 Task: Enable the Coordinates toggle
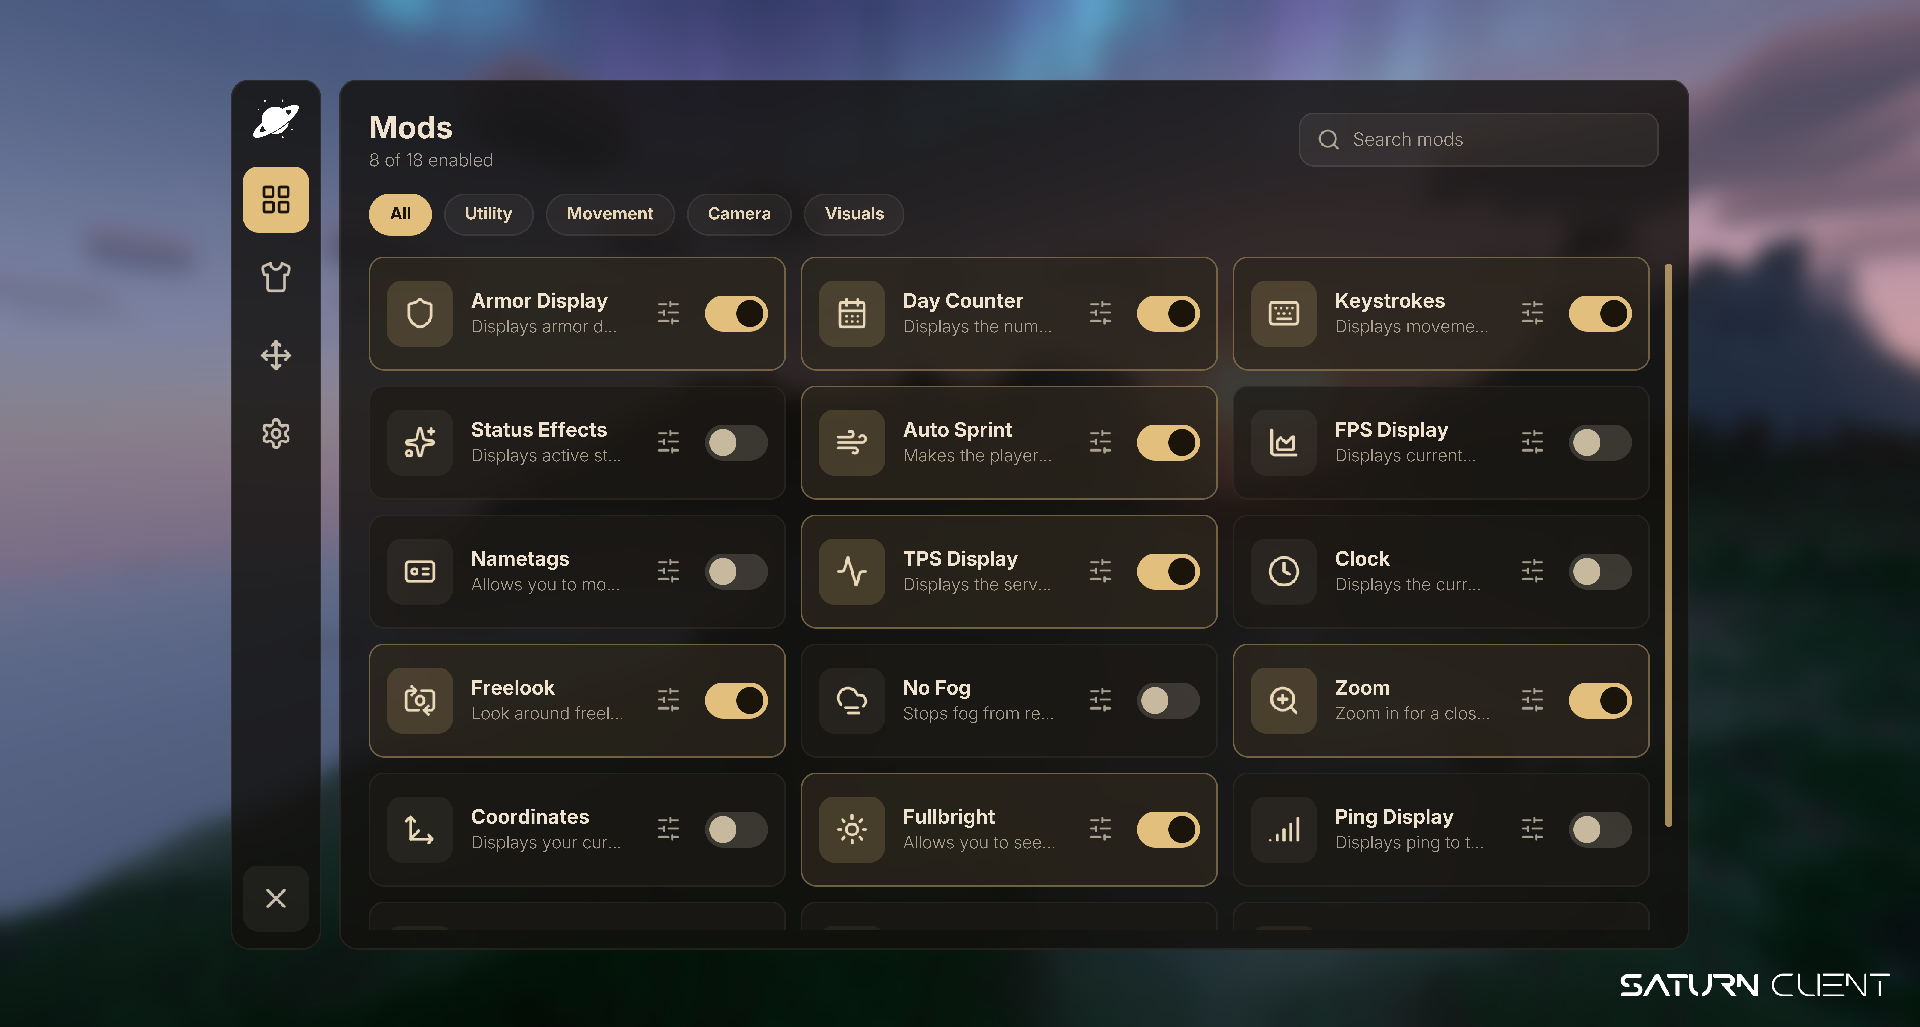click(736, 830)
